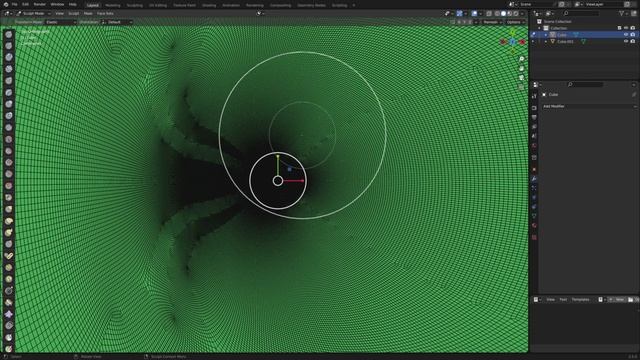Open the Texture properties checker tab
The height and width of the screenshot is (360, 640).
click(x=534, y=237)
